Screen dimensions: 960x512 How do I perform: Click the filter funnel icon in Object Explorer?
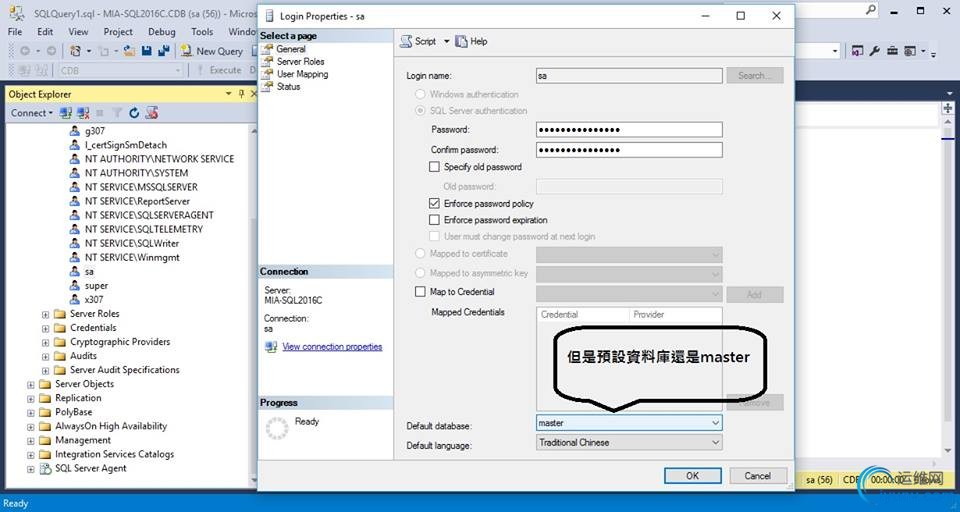[117, 113]
